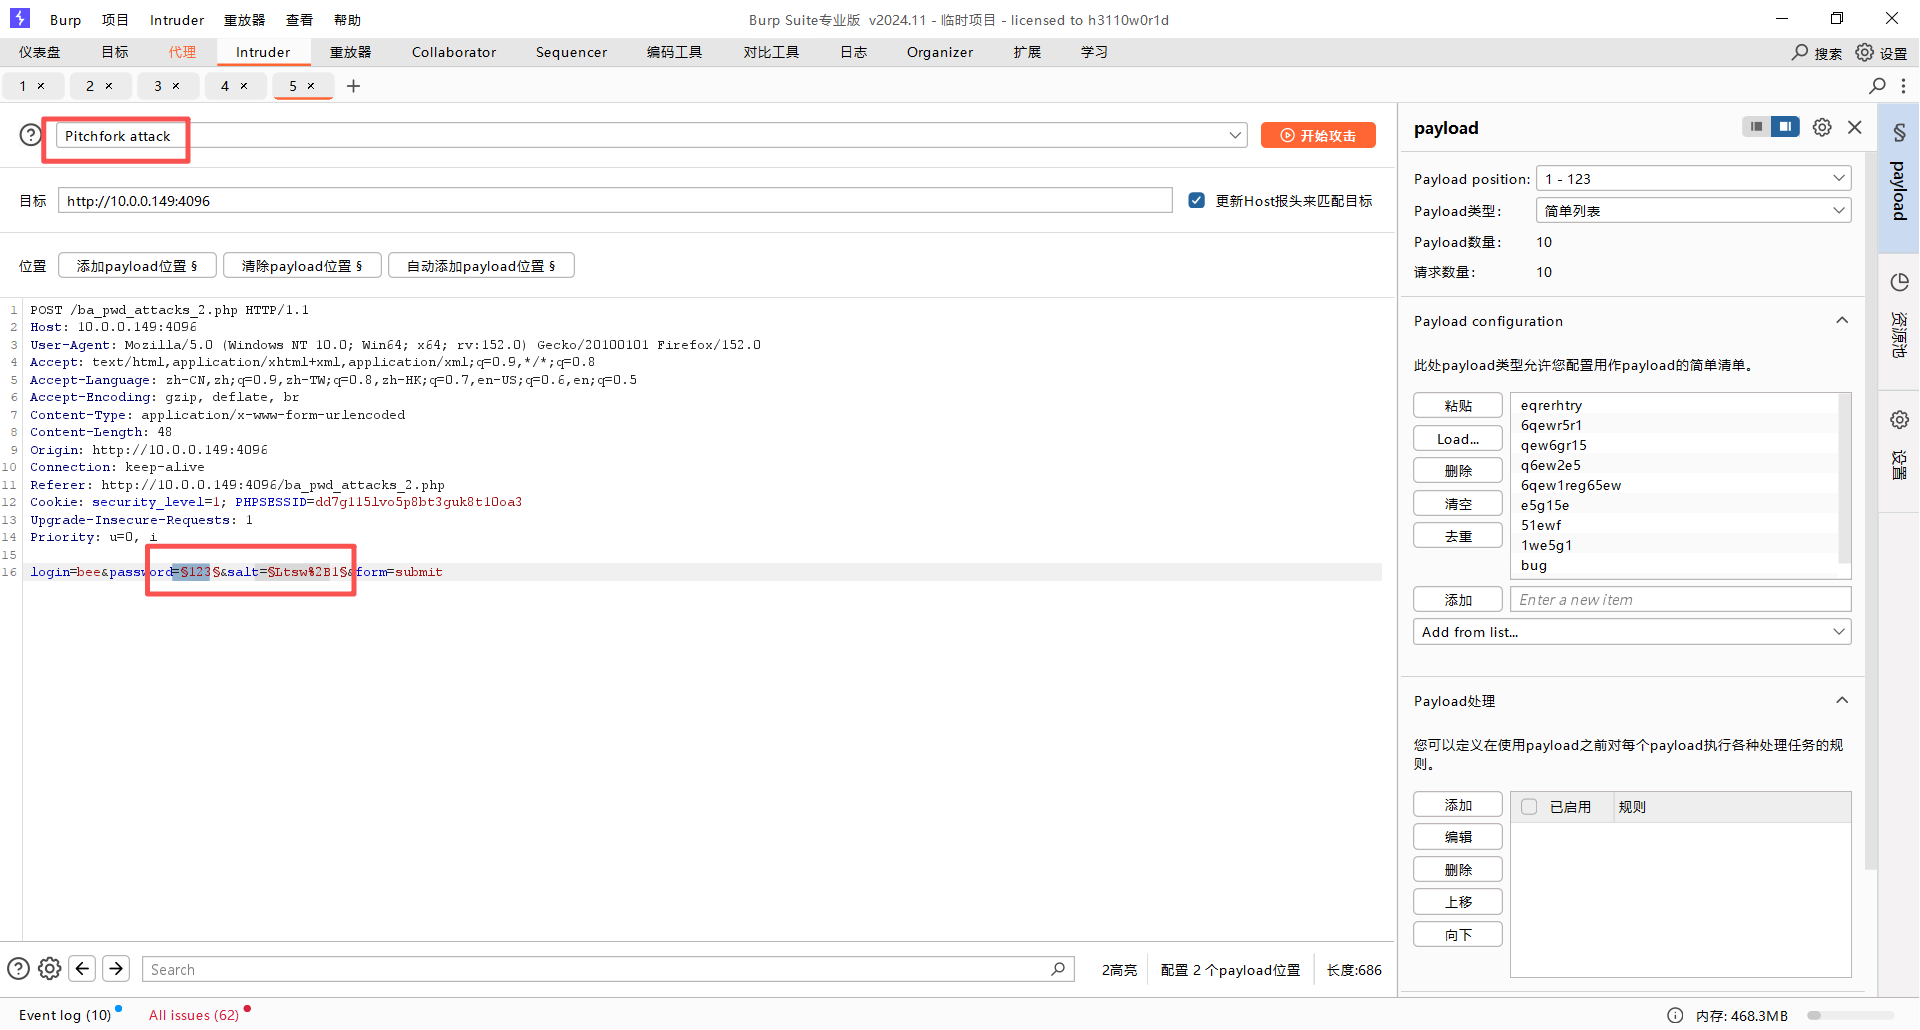Click 清除payload位置 § button

tap(302, 266)
